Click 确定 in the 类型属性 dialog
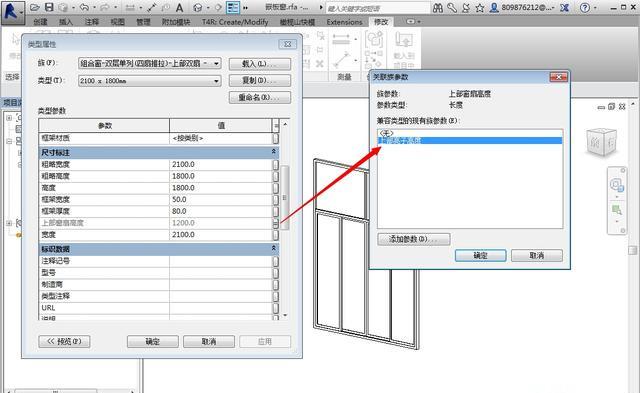The image size is (640, 393). coord(153,342)
